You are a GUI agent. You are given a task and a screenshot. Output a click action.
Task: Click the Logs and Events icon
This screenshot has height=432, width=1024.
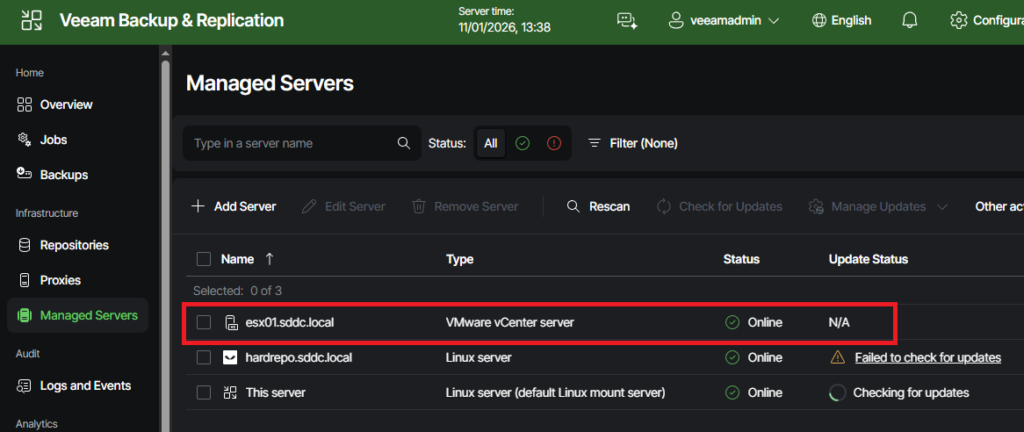click(x=24, y=386)
